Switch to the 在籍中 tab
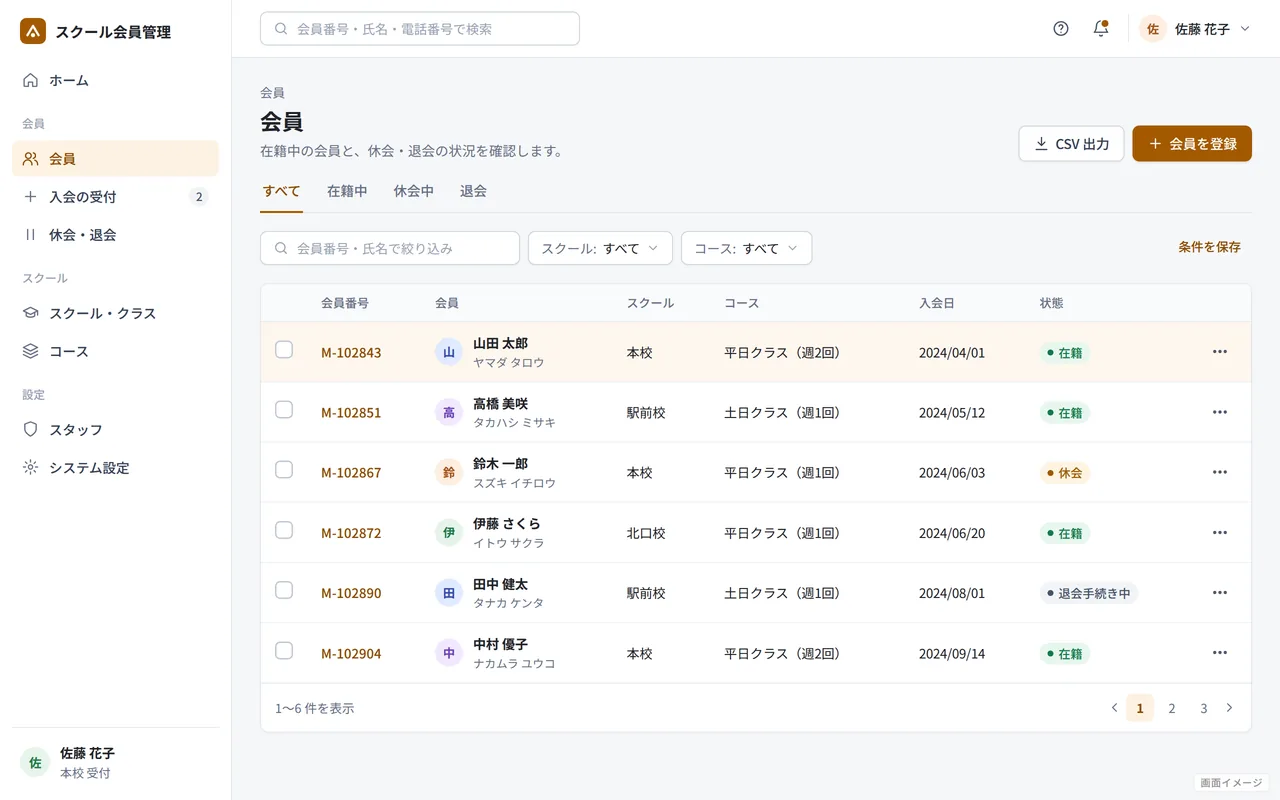 tap(347, 191)
